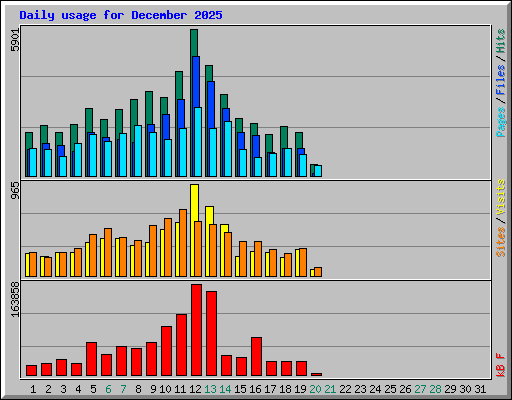Click the Visits legend label
Image resolution: width=512 pixels, height=400 pixels.
(x=501, y=198)
